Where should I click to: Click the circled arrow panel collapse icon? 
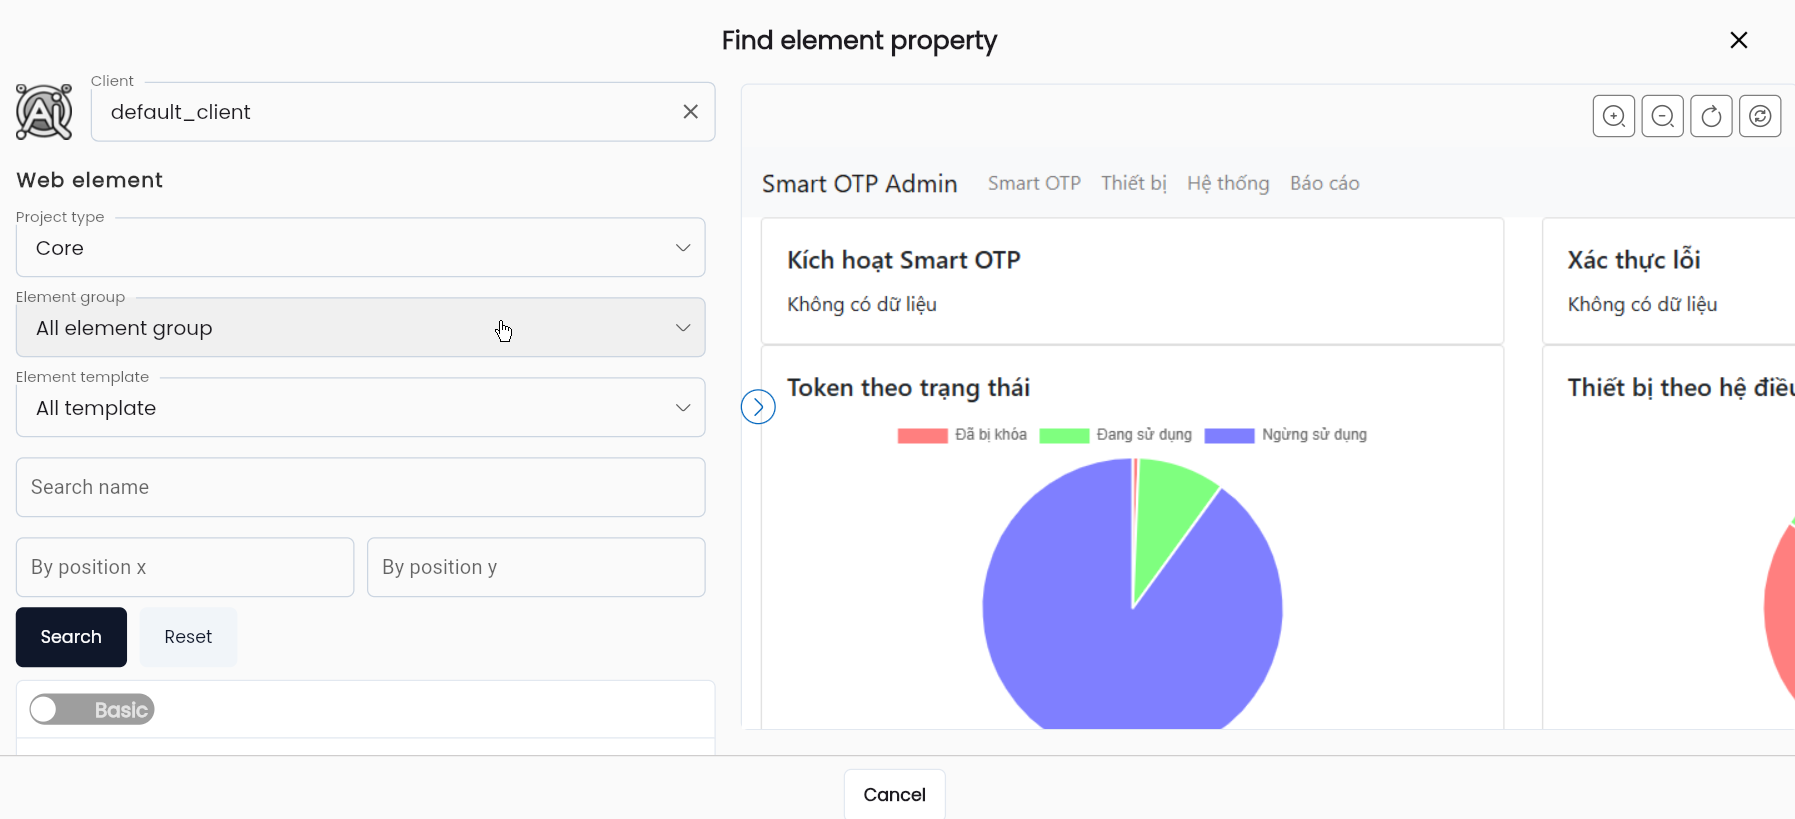(x=758, y=406)
